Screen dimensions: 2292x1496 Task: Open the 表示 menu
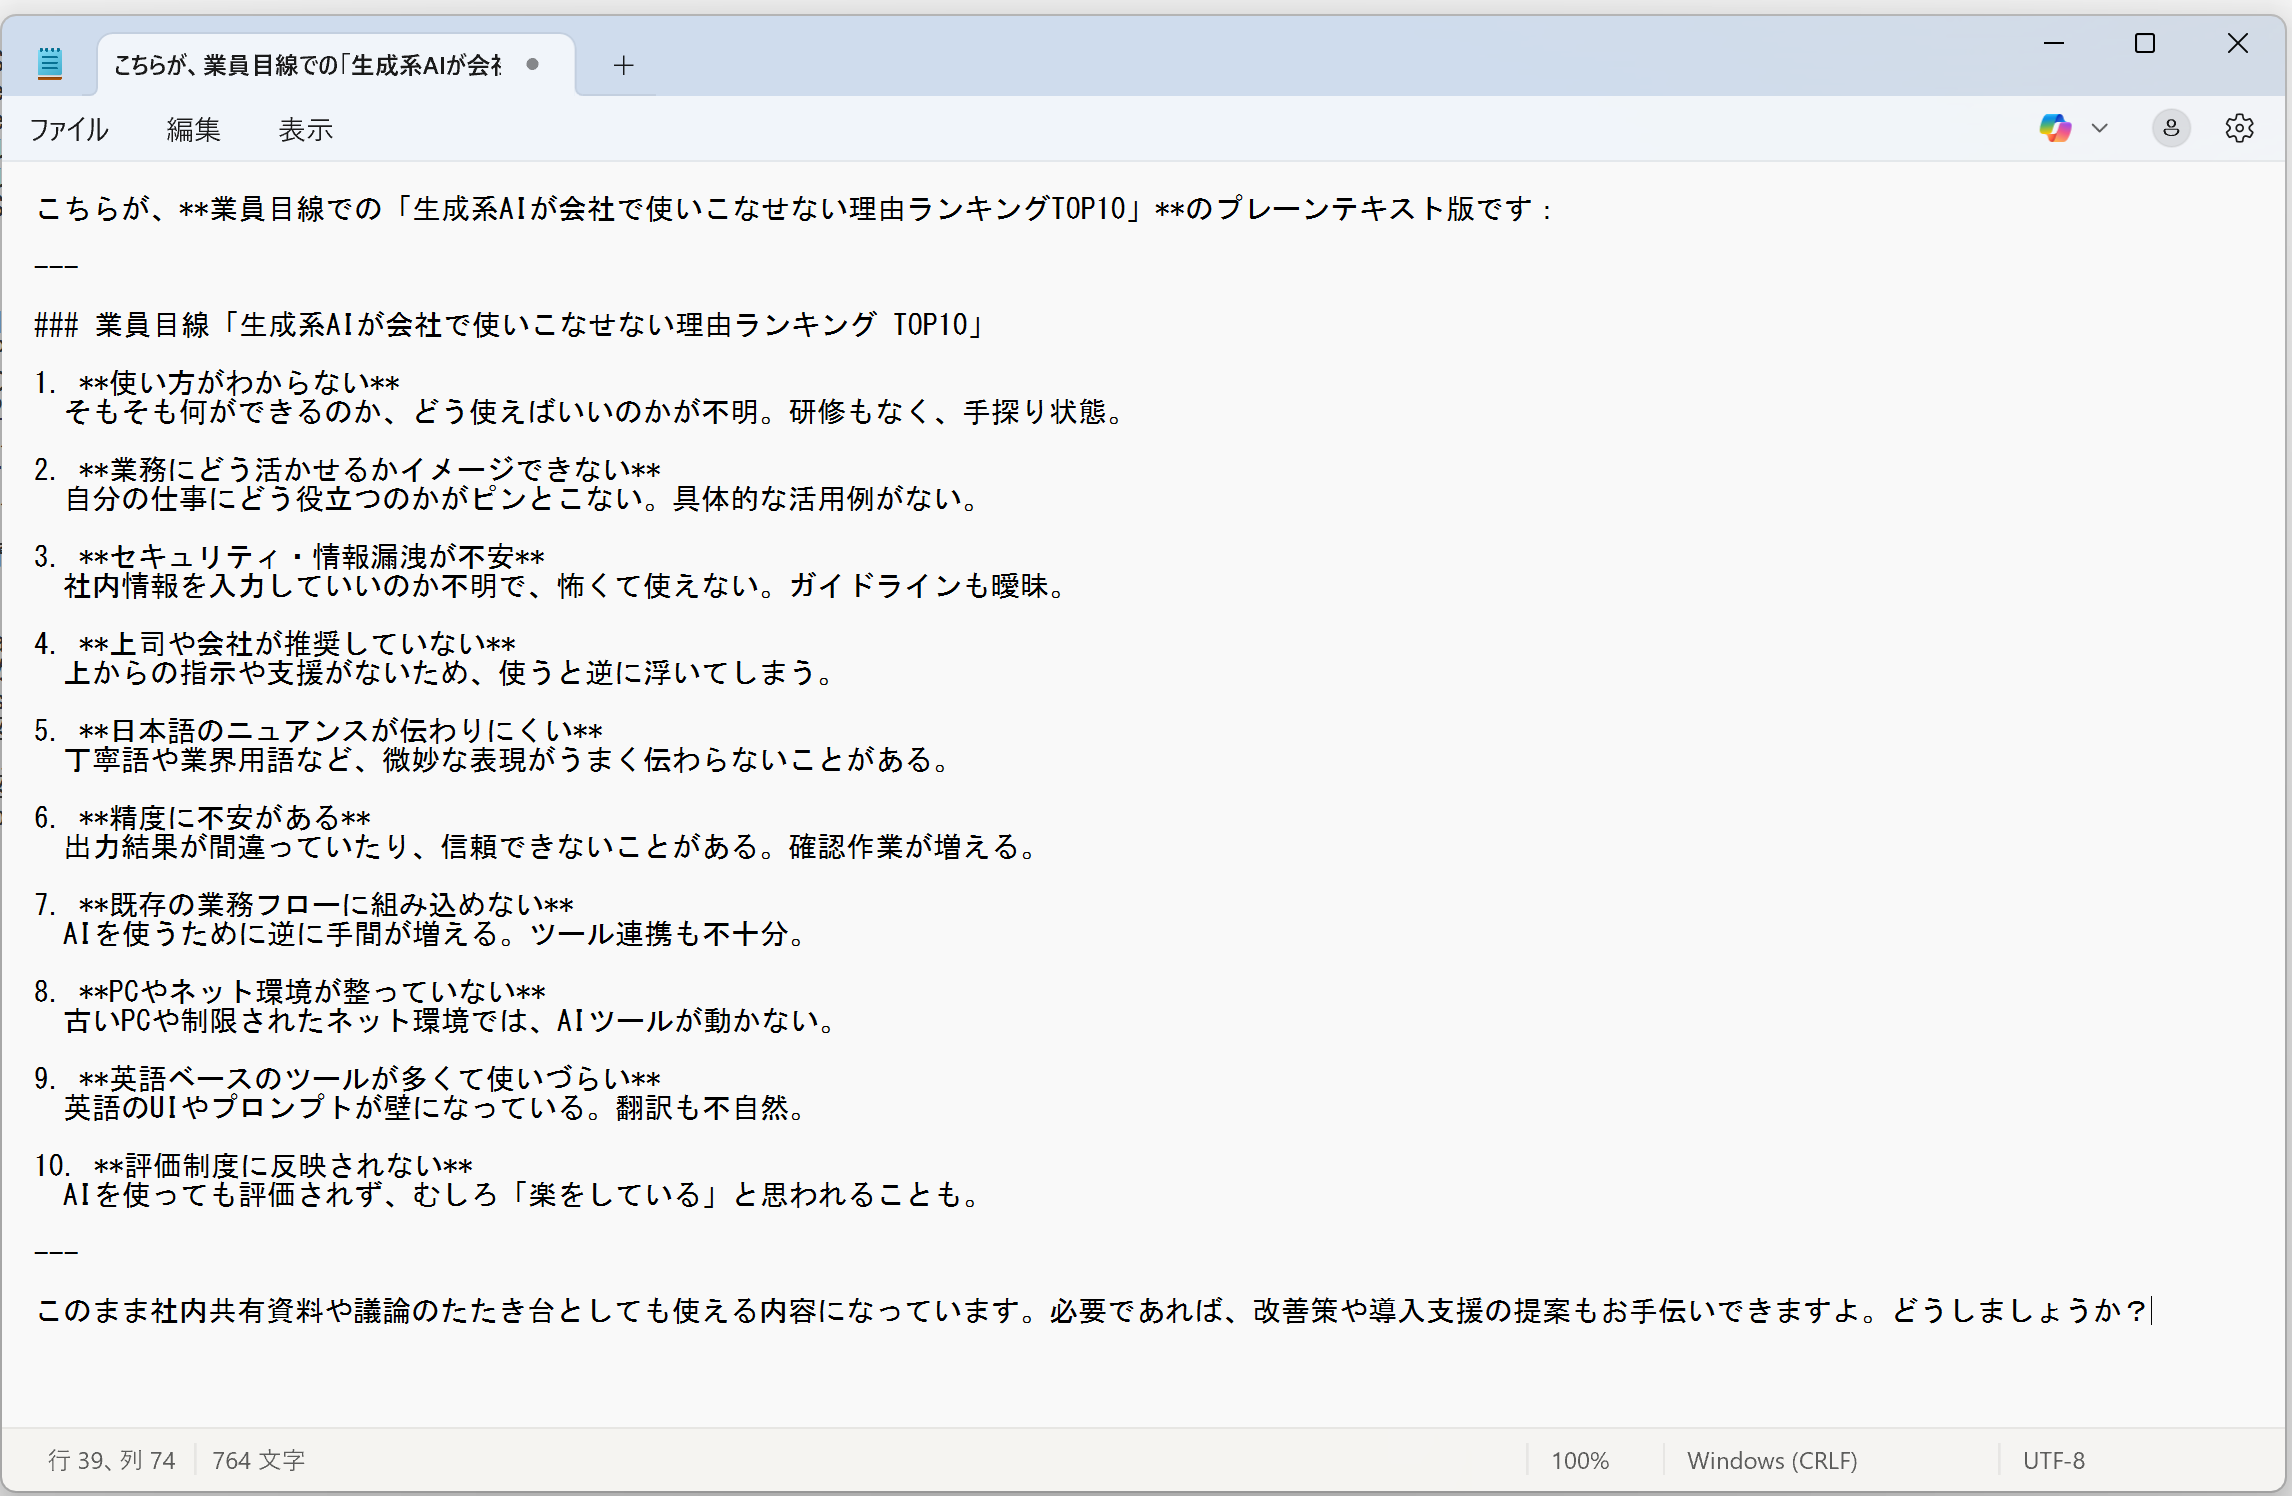click(x=305, y=129)
